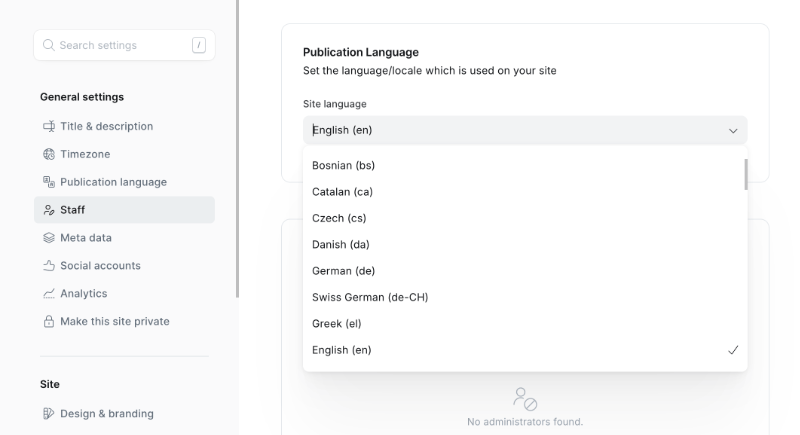The height and width of the screenshot is (435, 800).
Task: Click the Meta data layers icon
Action: click(x=49, y=238)
